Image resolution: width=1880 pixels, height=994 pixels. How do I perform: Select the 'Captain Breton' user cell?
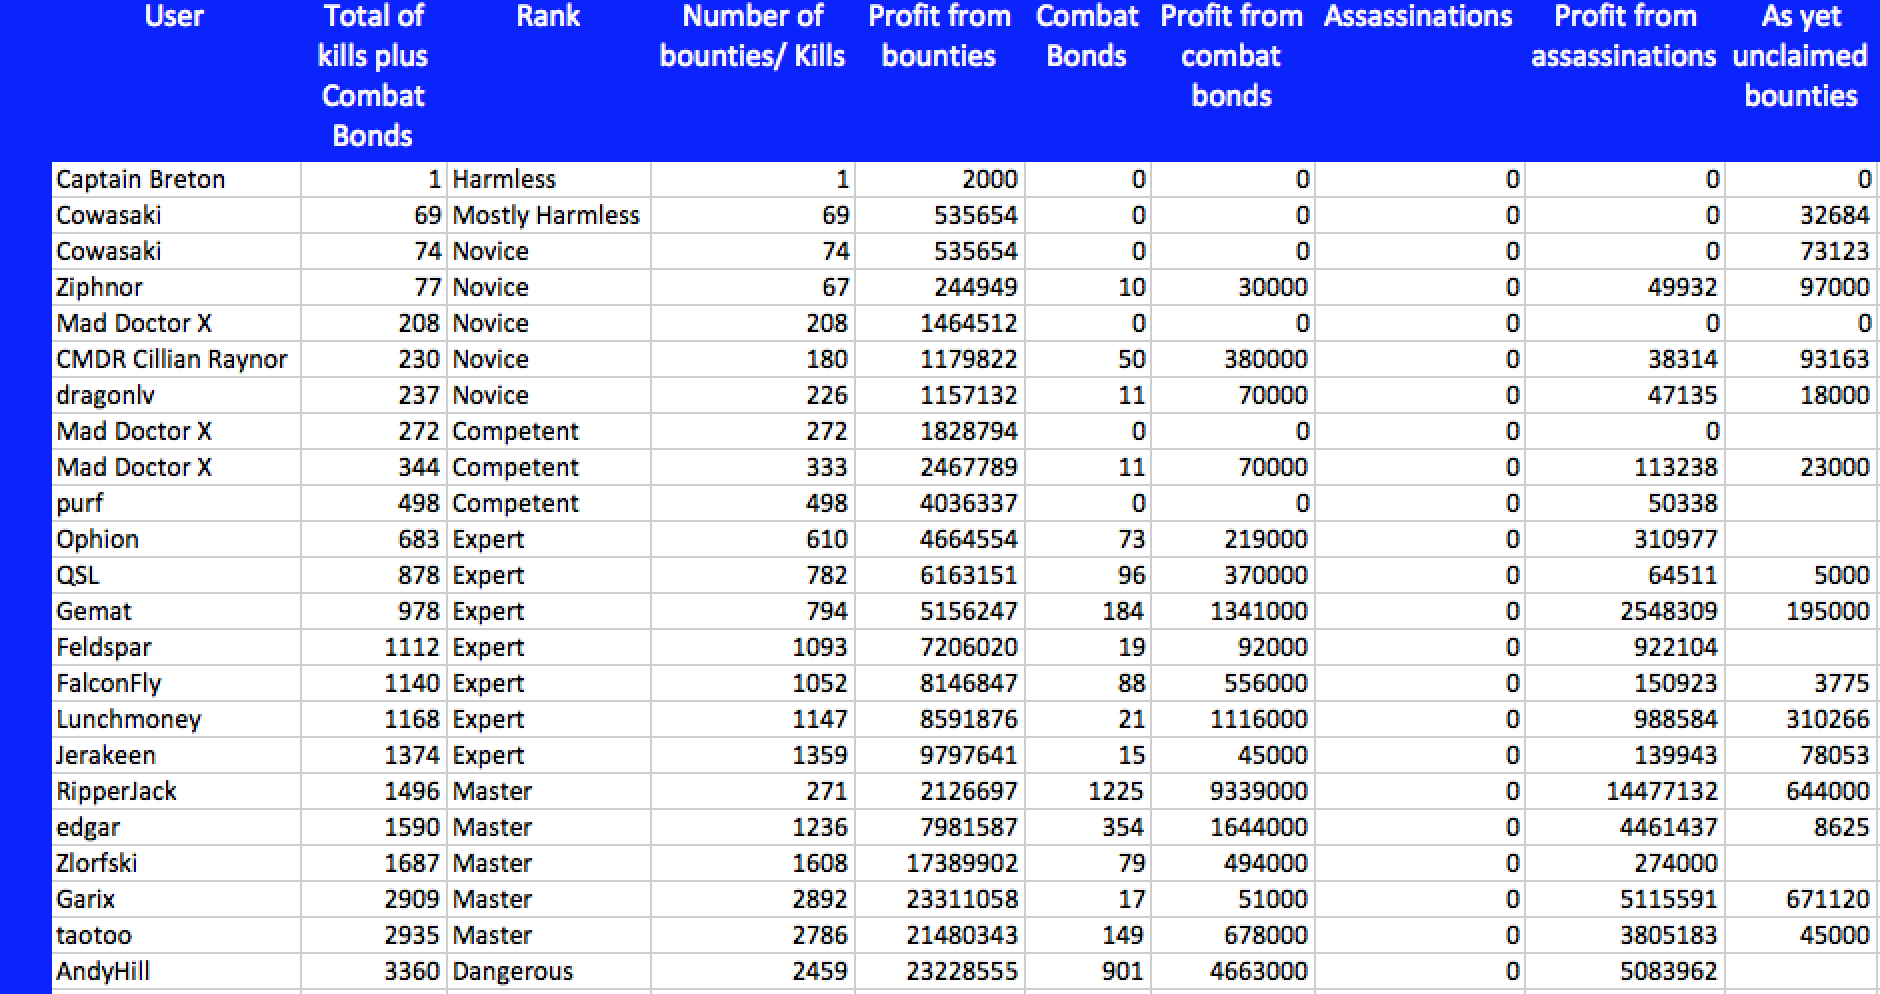(x=176, y=179)
